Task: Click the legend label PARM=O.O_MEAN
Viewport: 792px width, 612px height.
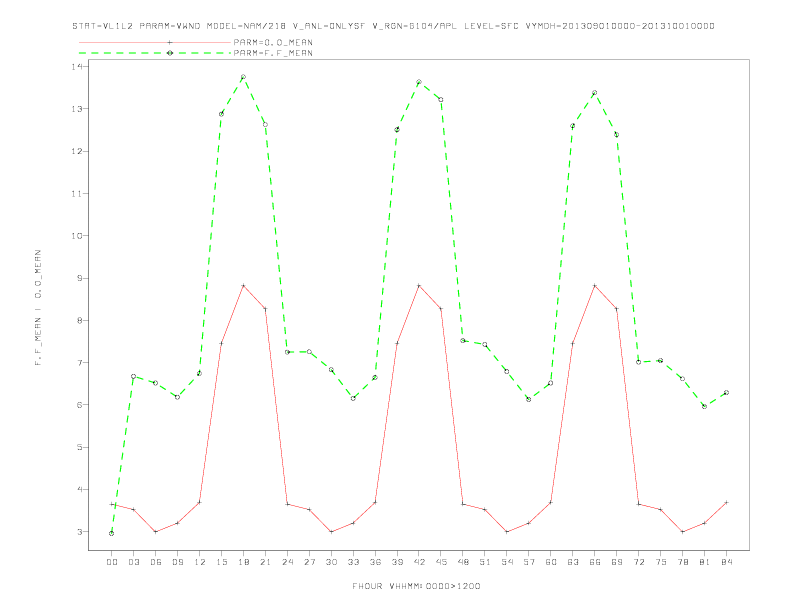Action: [273, 42]
